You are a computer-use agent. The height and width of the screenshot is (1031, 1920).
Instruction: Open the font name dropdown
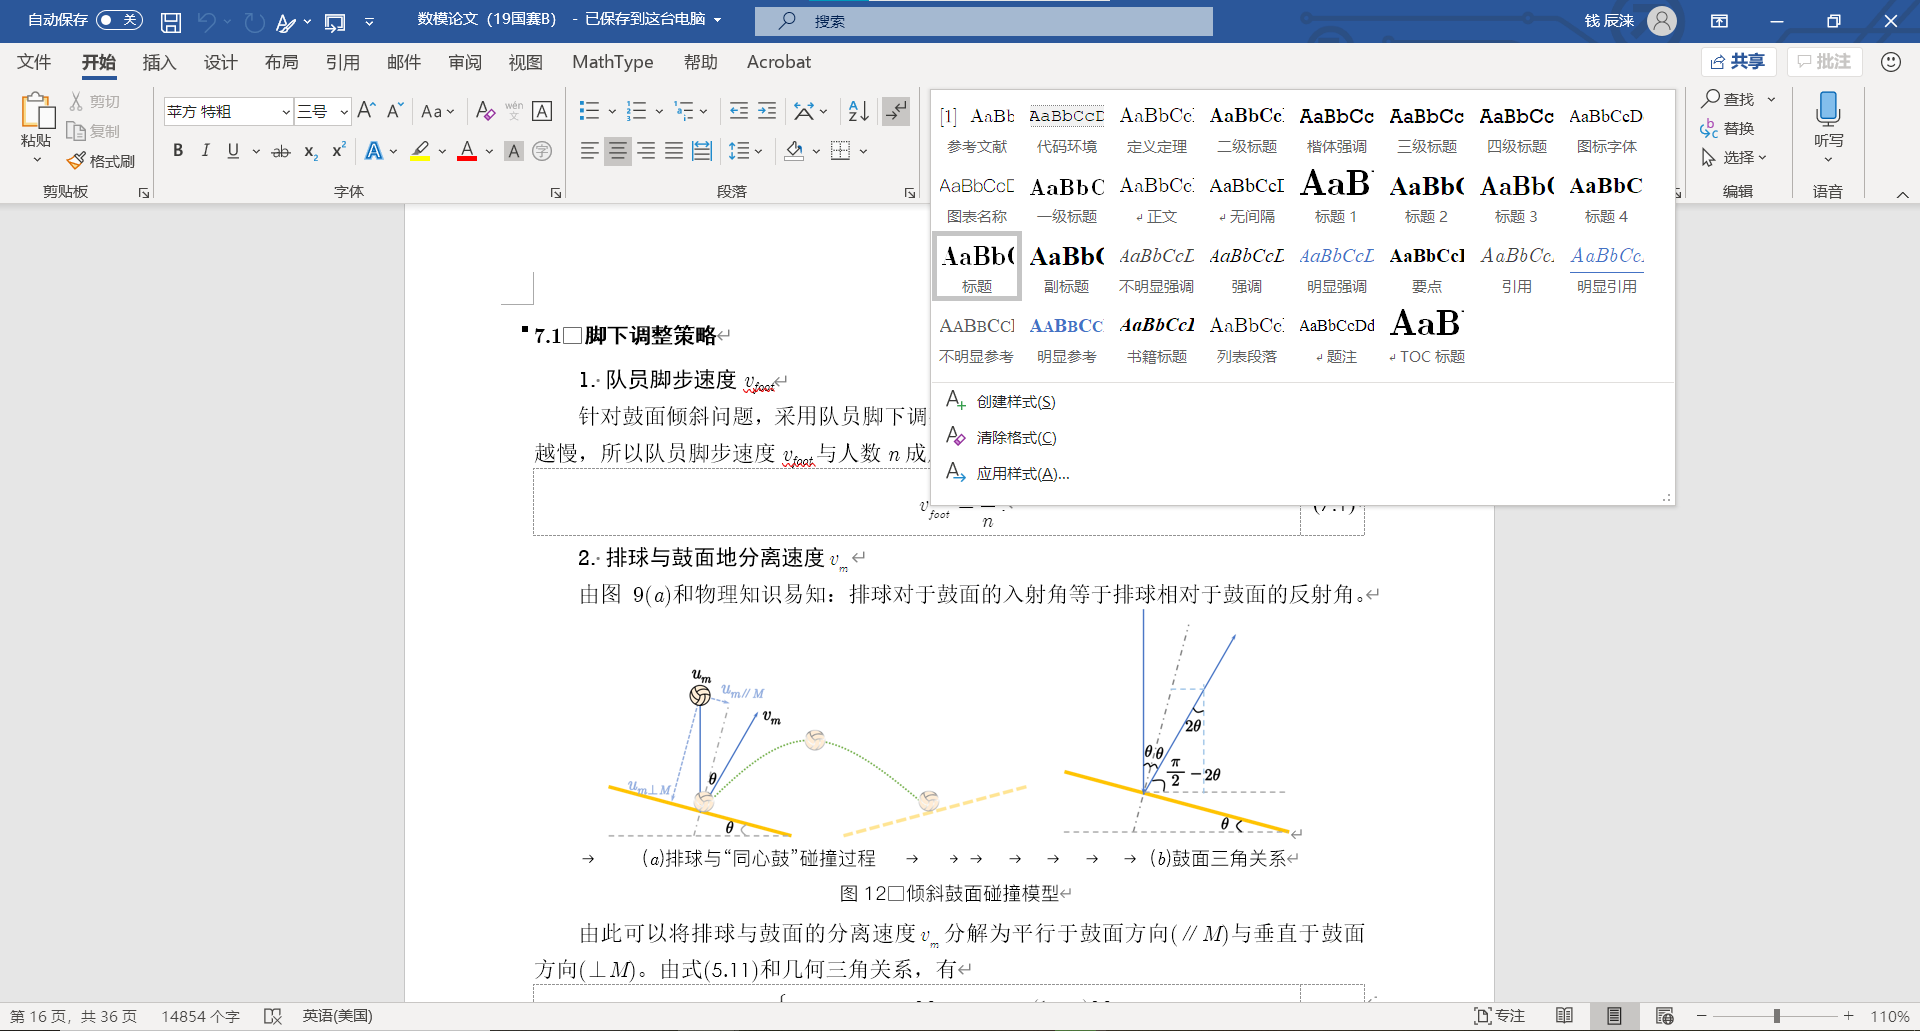(285, 112)
